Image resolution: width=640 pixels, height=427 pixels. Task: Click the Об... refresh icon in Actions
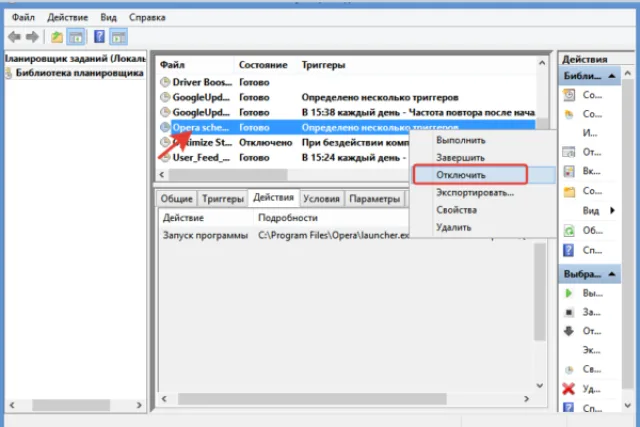pos(569,231)
